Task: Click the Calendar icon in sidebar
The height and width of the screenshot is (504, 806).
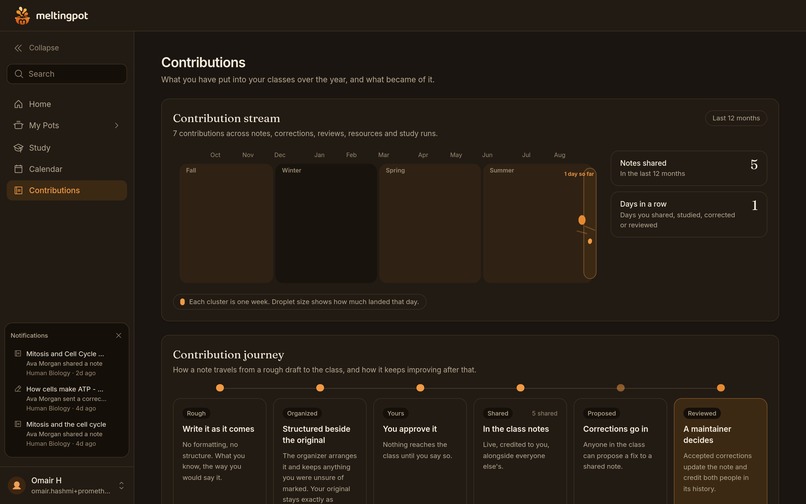Action: (x=19, y=169)
